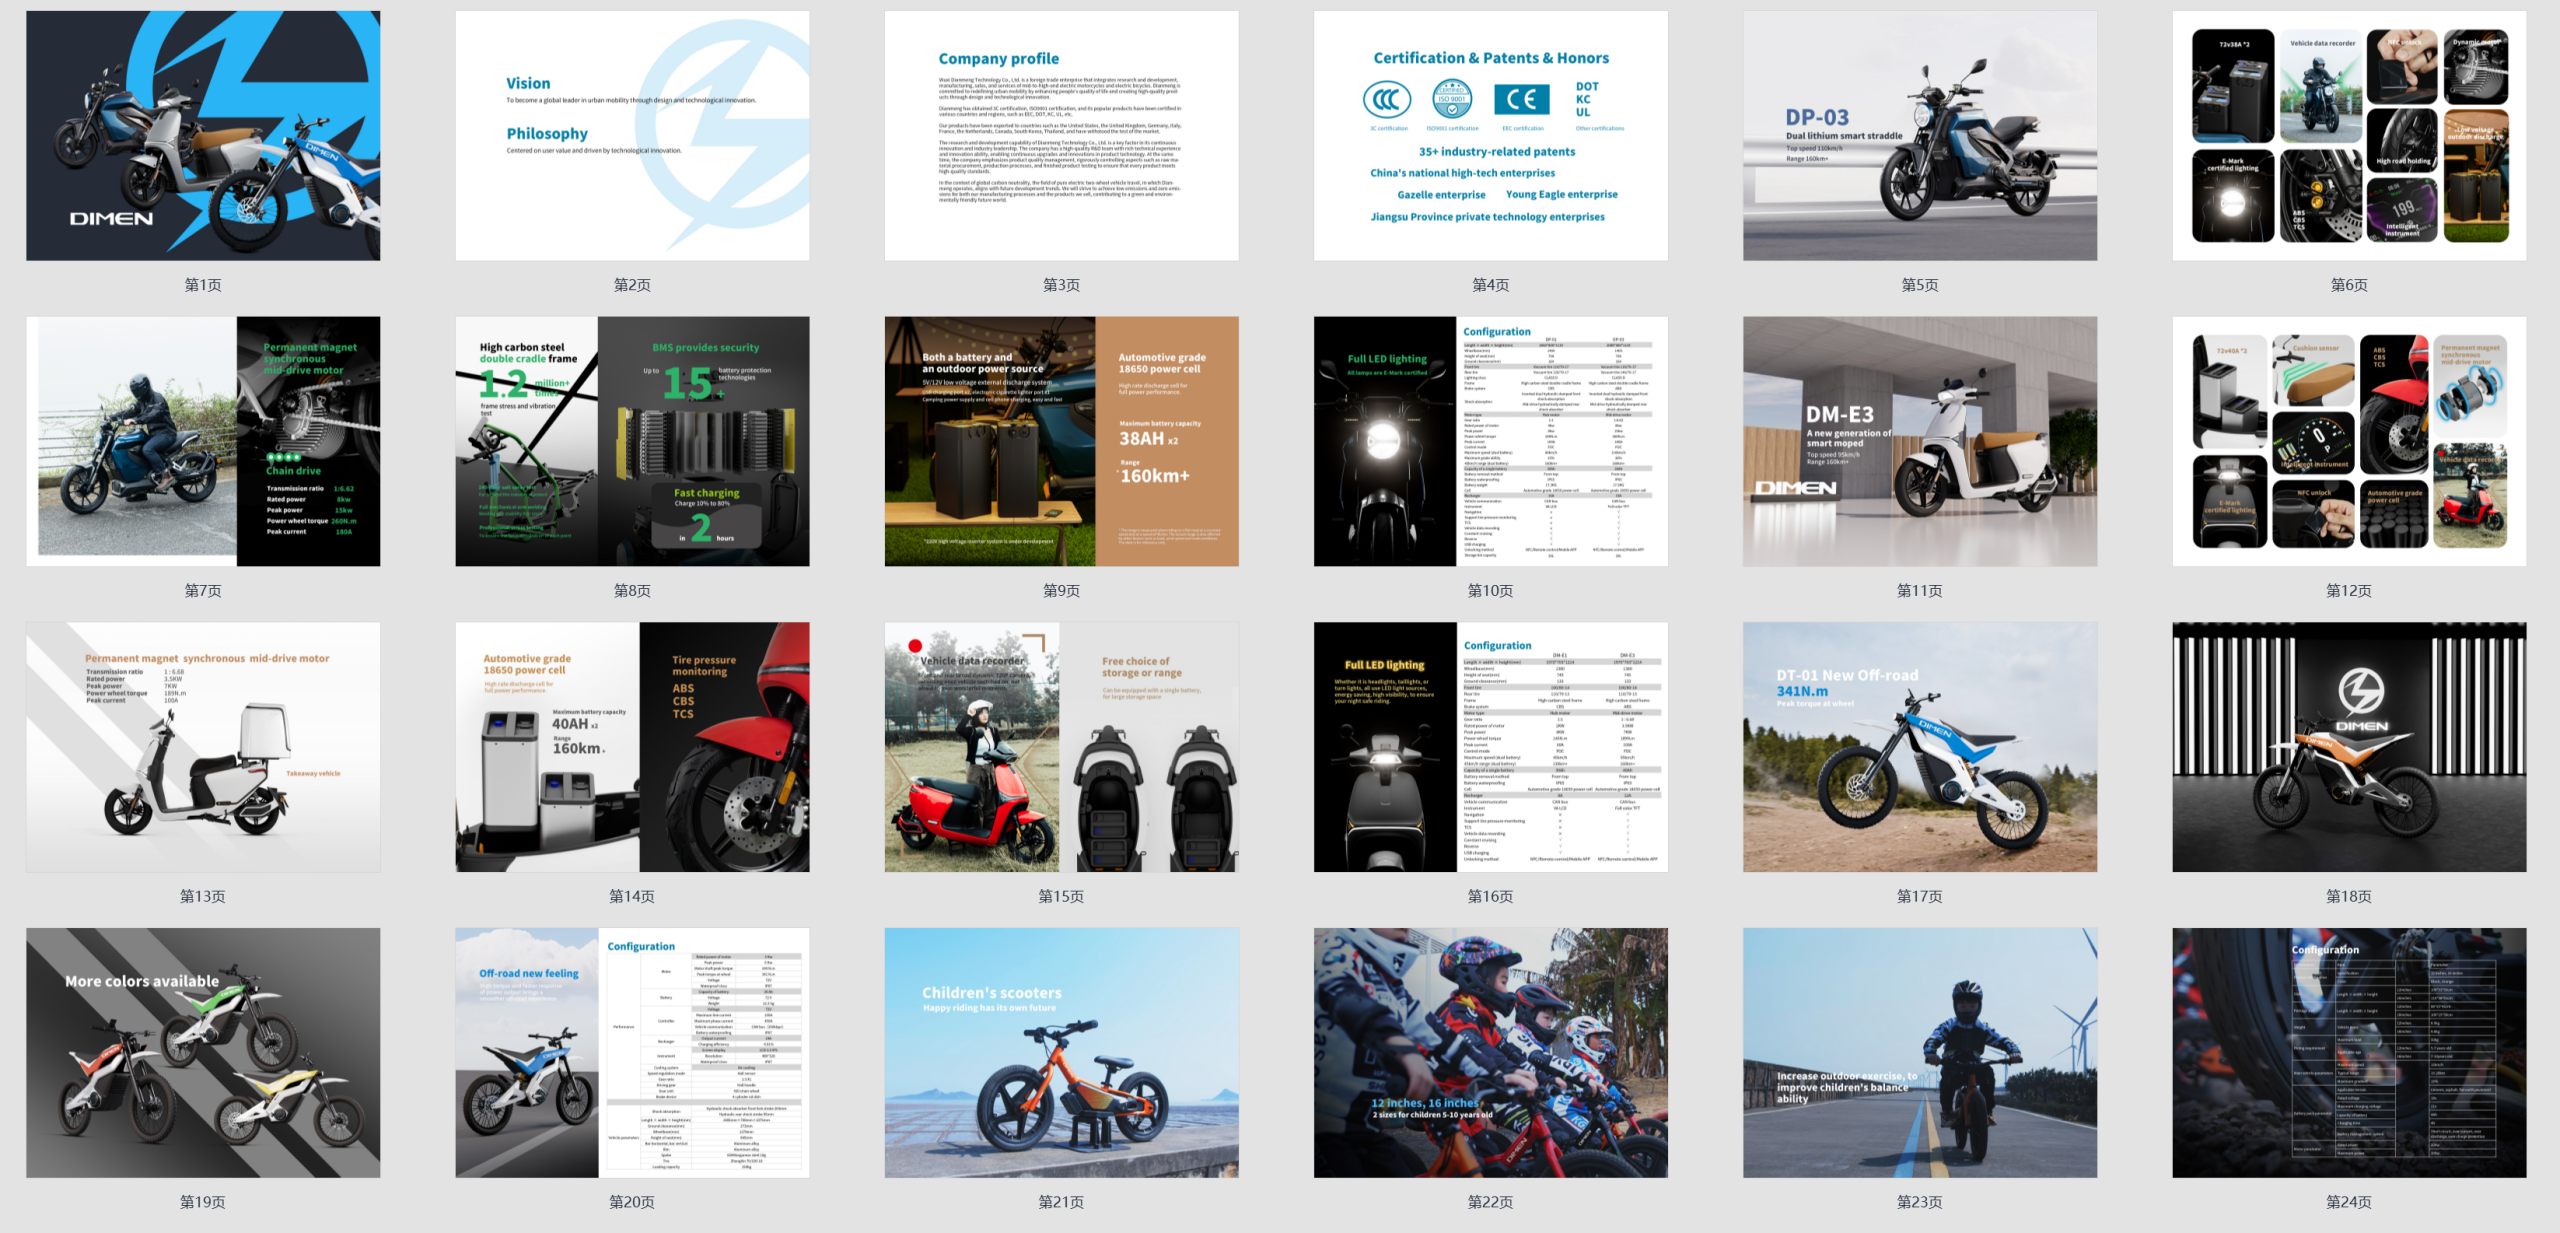Select the page 1 DIMEN cover thumbnail
This screenshot has width=2560, height=1233.
click(x=203, y=136)
